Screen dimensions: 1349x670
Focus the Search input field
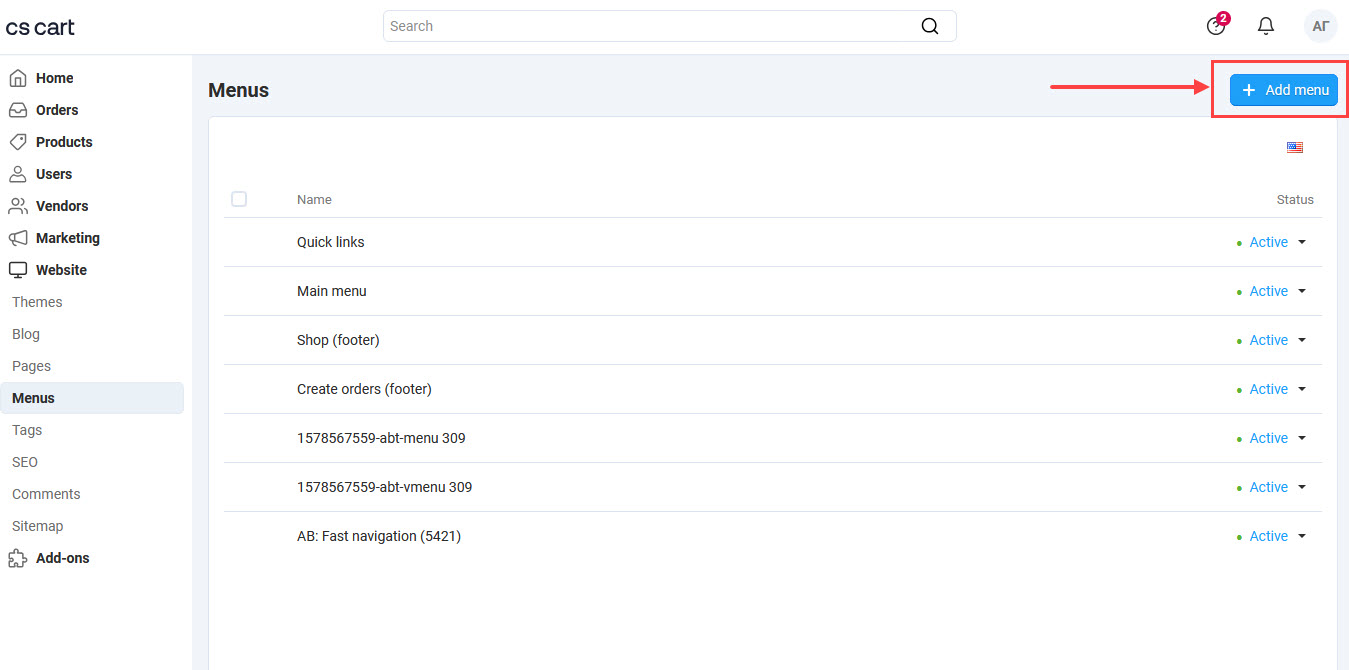point(669,26)
